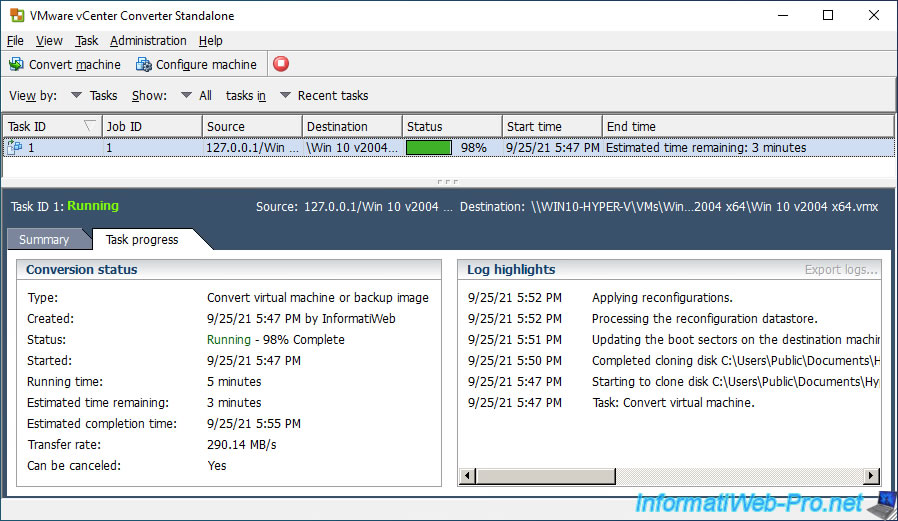Viewport: 898px width, 521px height.
Task: Click the 9/25/21 5:55 PM completion time
Action: (x=254, y=424)
